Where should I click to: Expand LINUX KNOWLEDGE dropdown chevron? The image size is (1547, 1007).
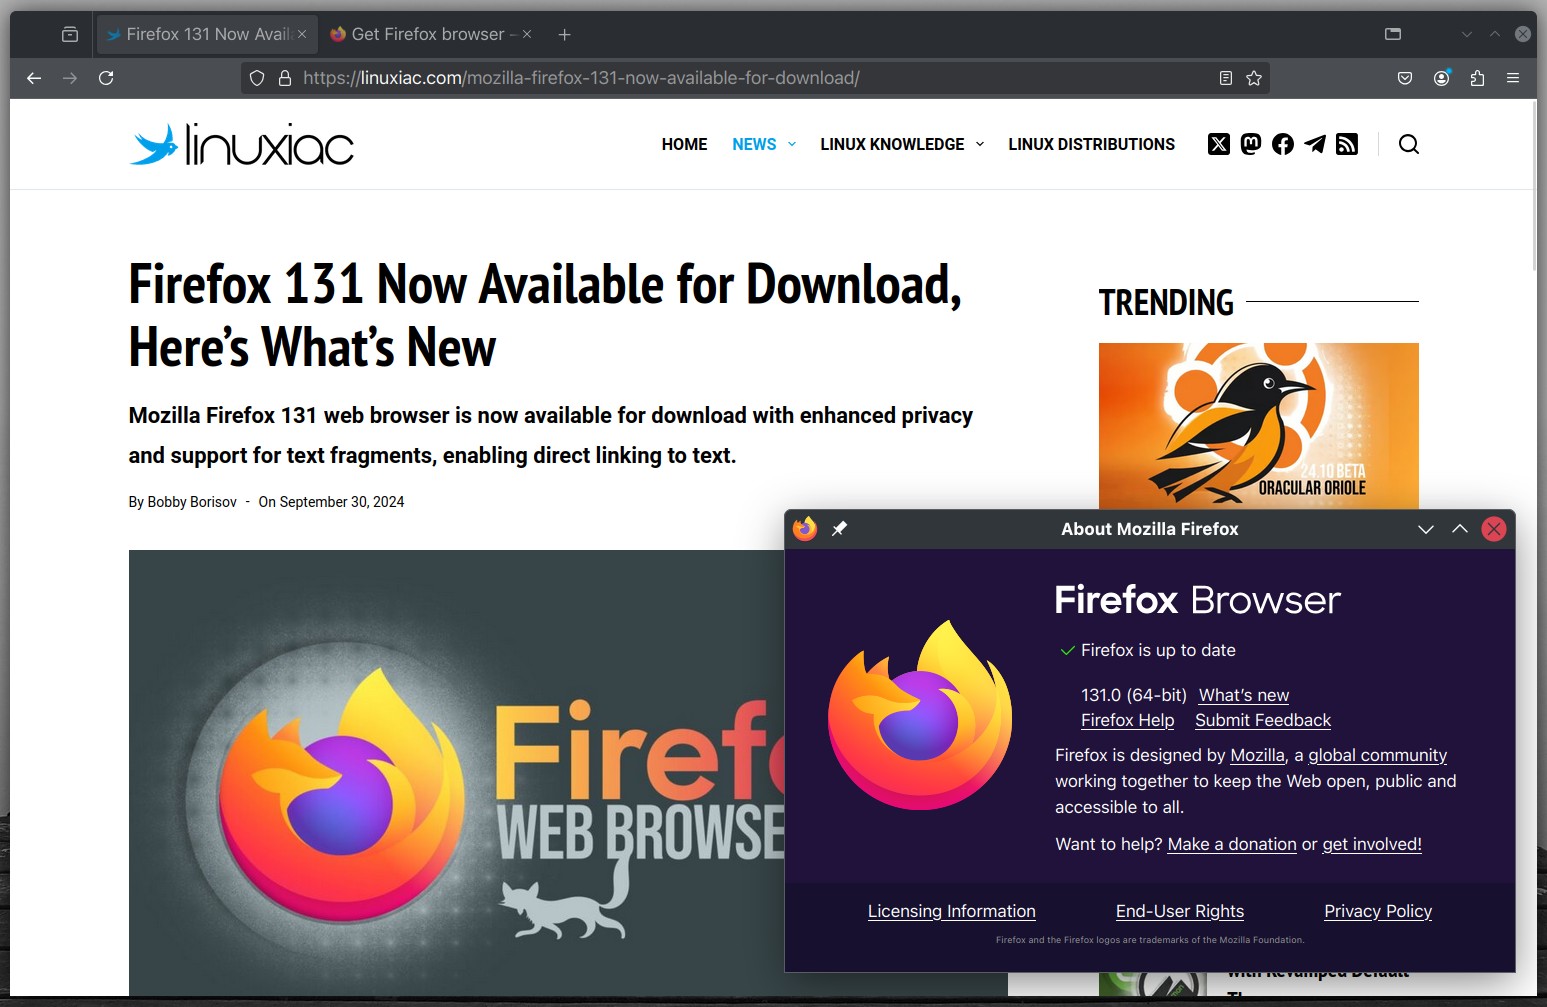(x=980, y=144)
